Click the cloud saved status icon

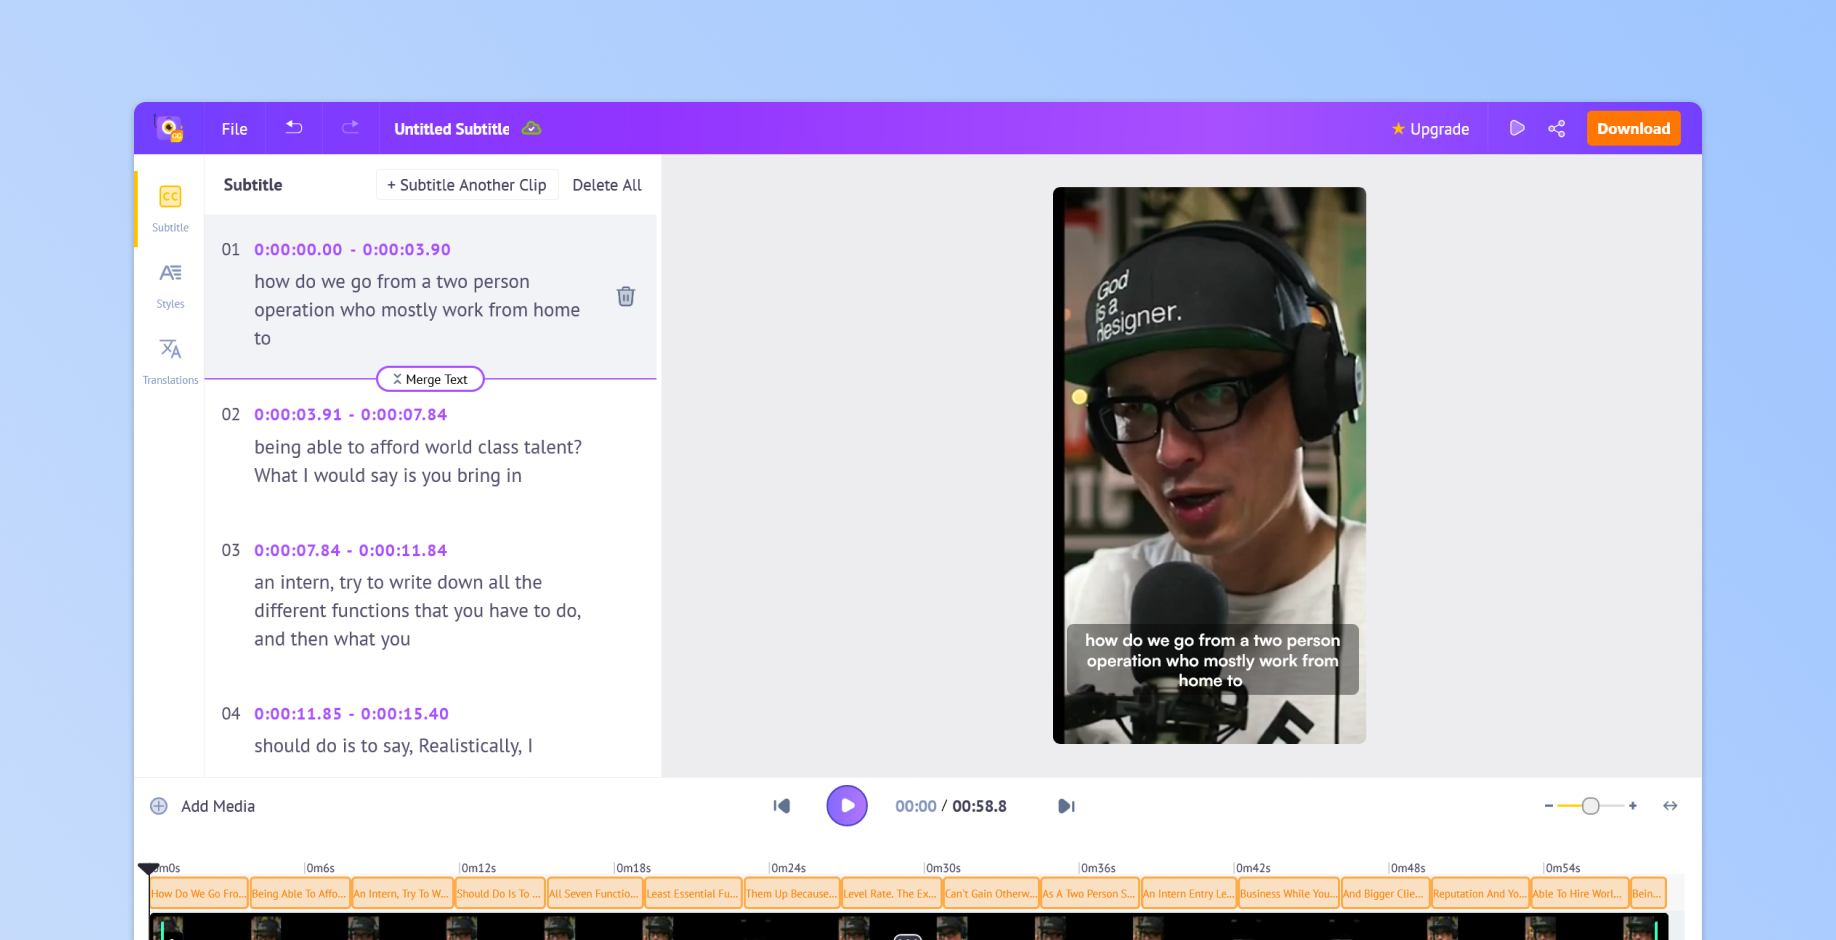click(x=532, y=128)
